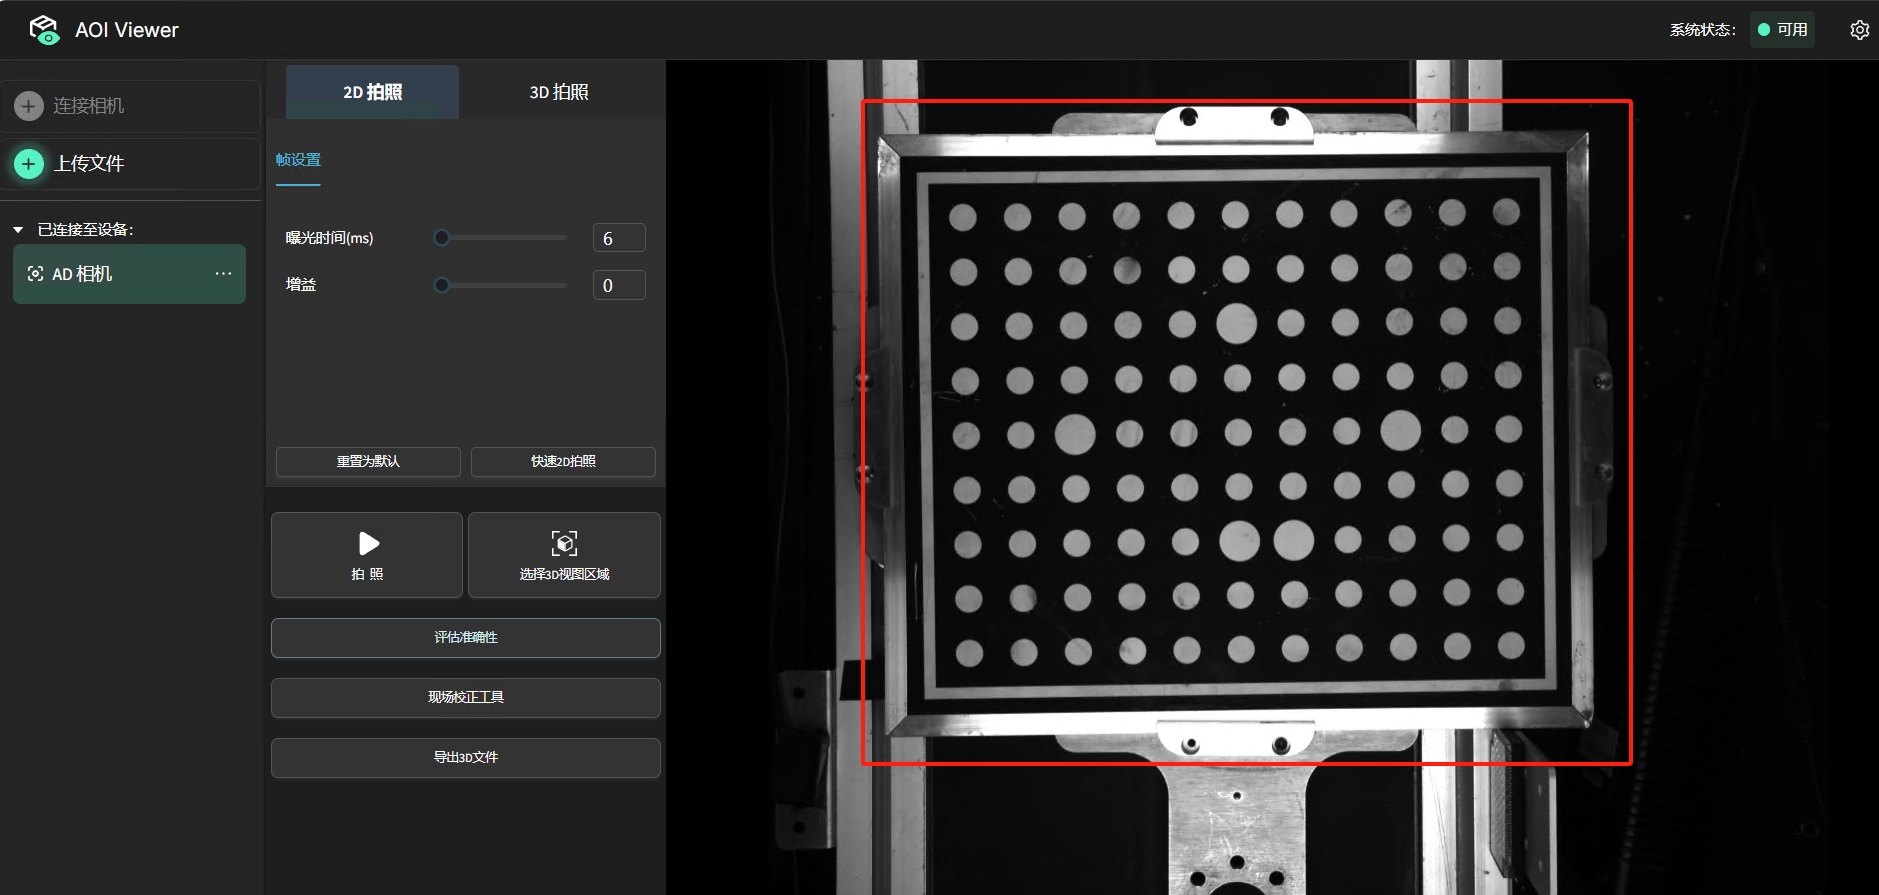
Task: Click the 曝光时间 value field
Action: 619,238
